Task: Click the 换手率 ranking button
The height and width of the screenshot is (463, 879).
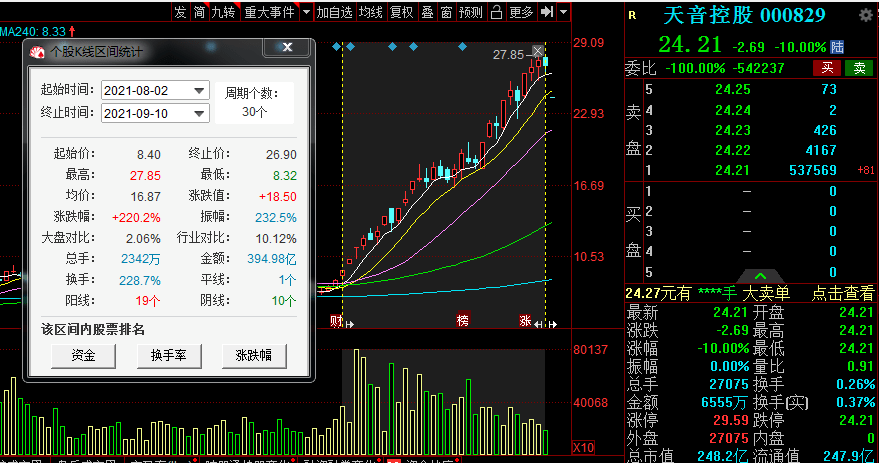Action: [x=169, y=355]
